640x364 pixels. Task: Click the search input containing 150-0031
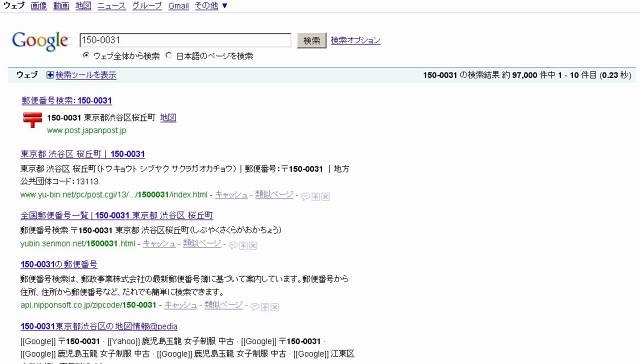(x=185, y=40)
